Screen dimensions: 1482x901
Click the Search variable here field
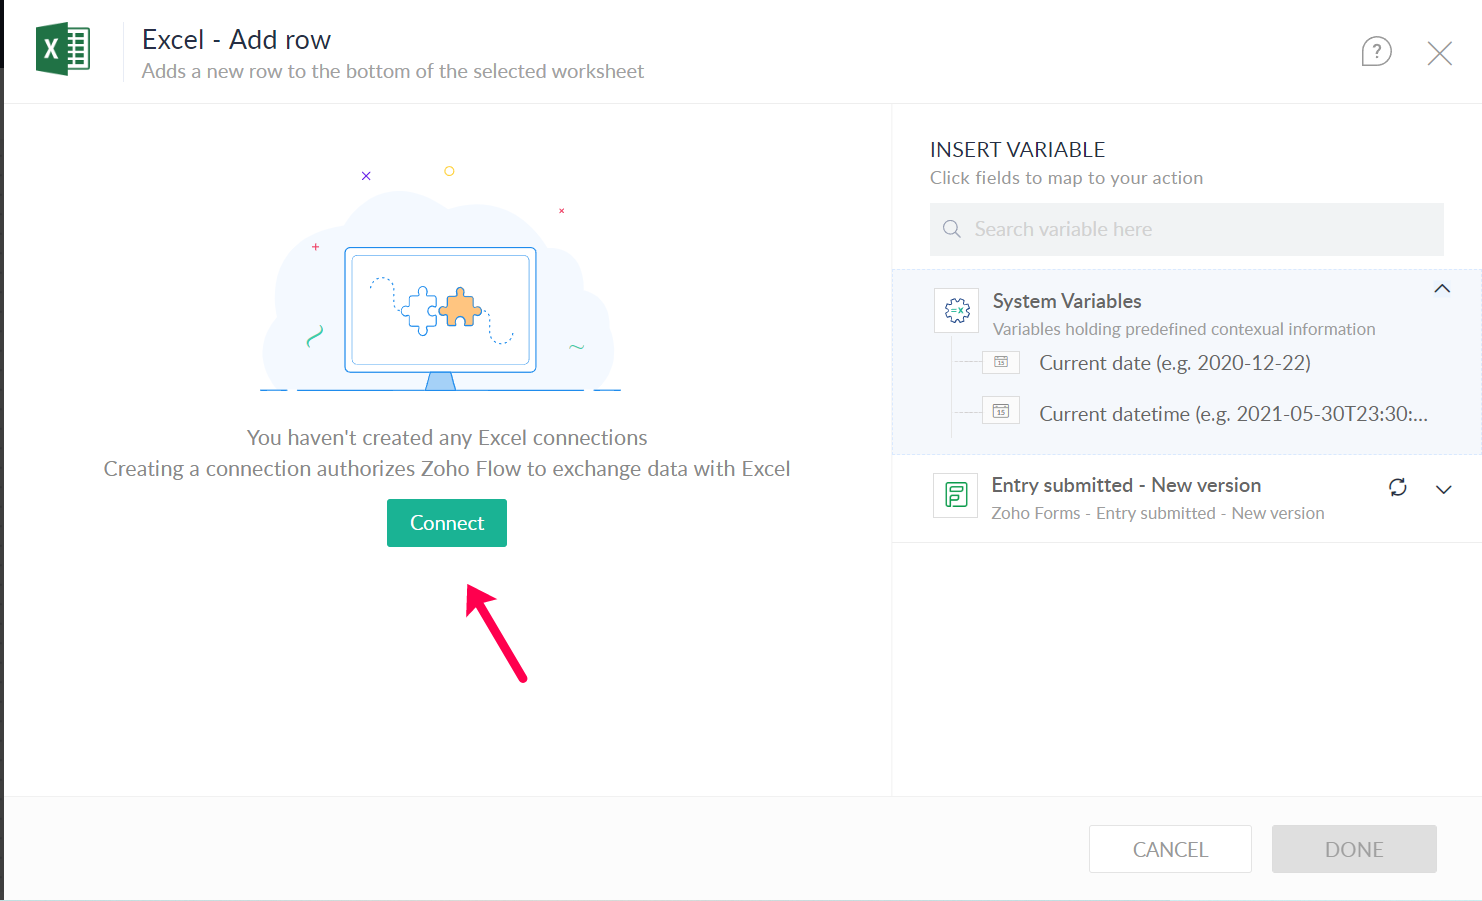coord(1186,229)
